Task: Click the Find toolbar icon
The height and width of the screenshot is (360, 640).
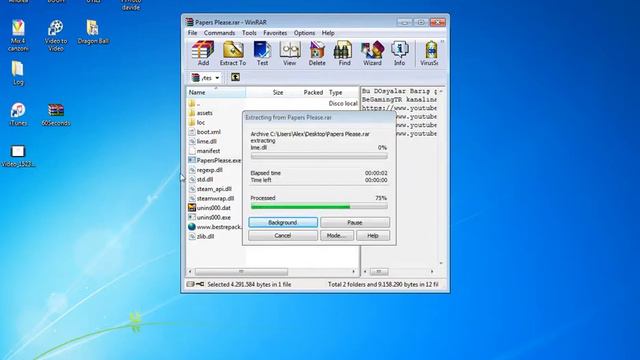Action: 344,53
